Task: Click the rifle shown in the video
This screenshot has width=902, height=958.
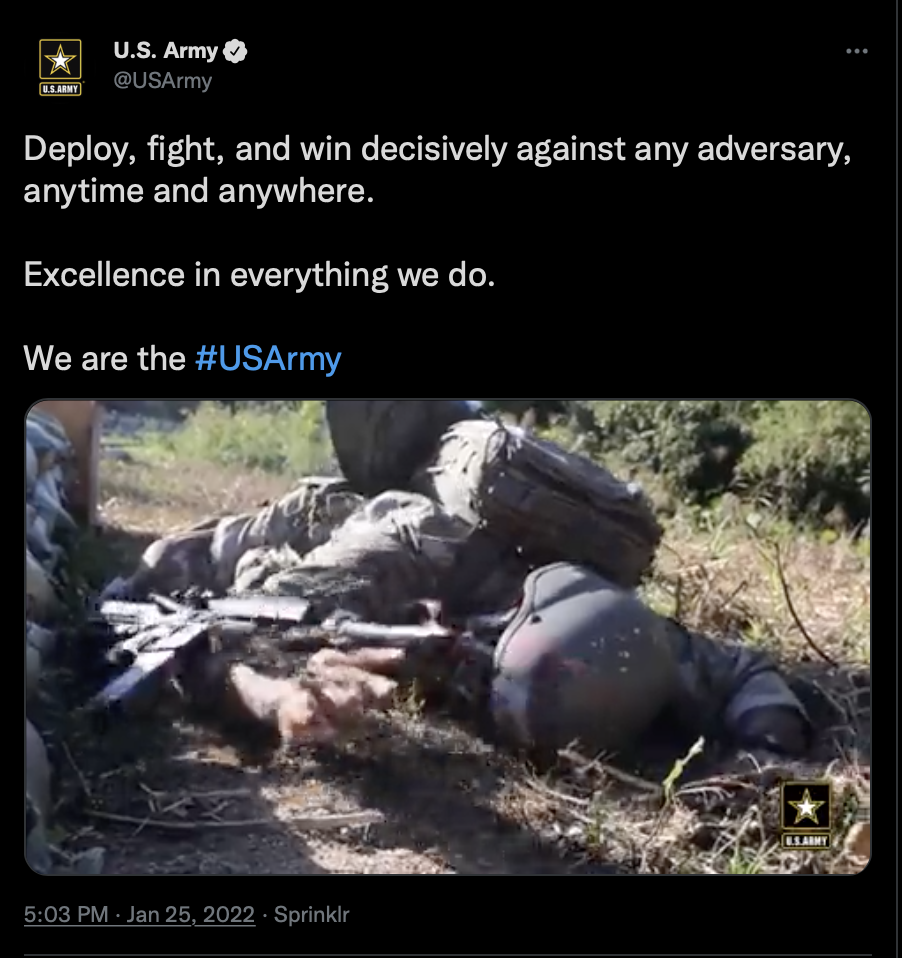Action: (269, 635)
